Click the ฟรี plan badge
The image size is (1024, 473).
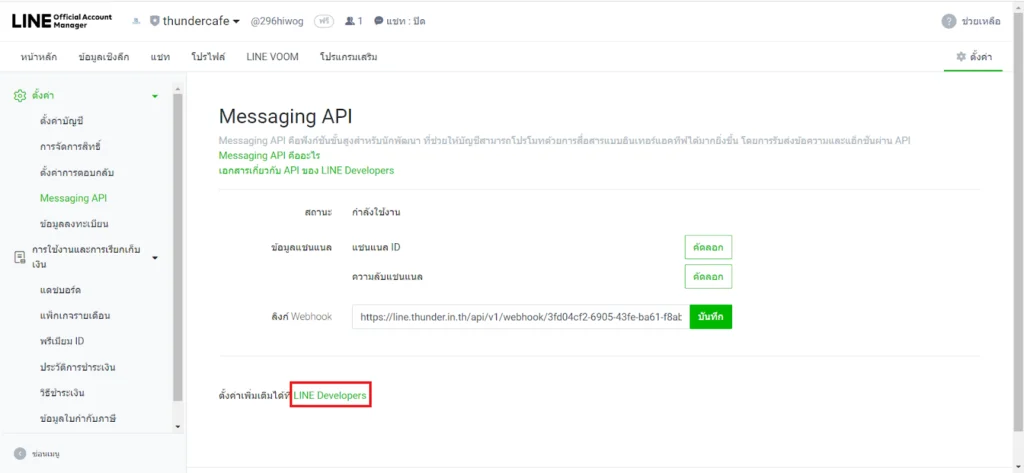click(324, 21)
